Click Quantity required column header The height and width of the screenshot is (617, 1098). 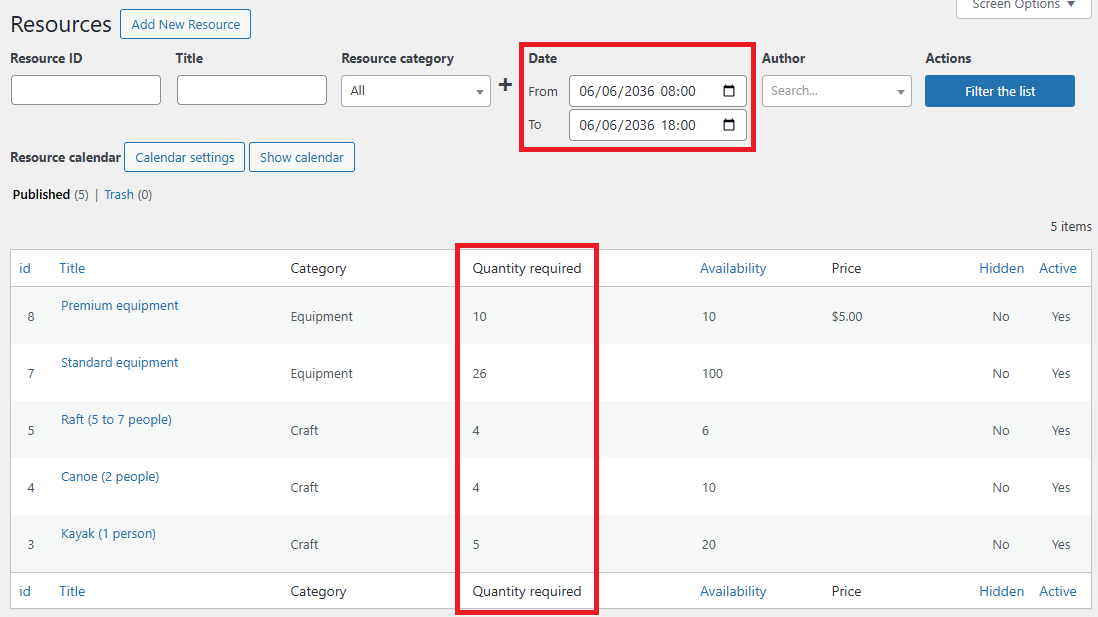pyautogui.click(x=527, y=268)
